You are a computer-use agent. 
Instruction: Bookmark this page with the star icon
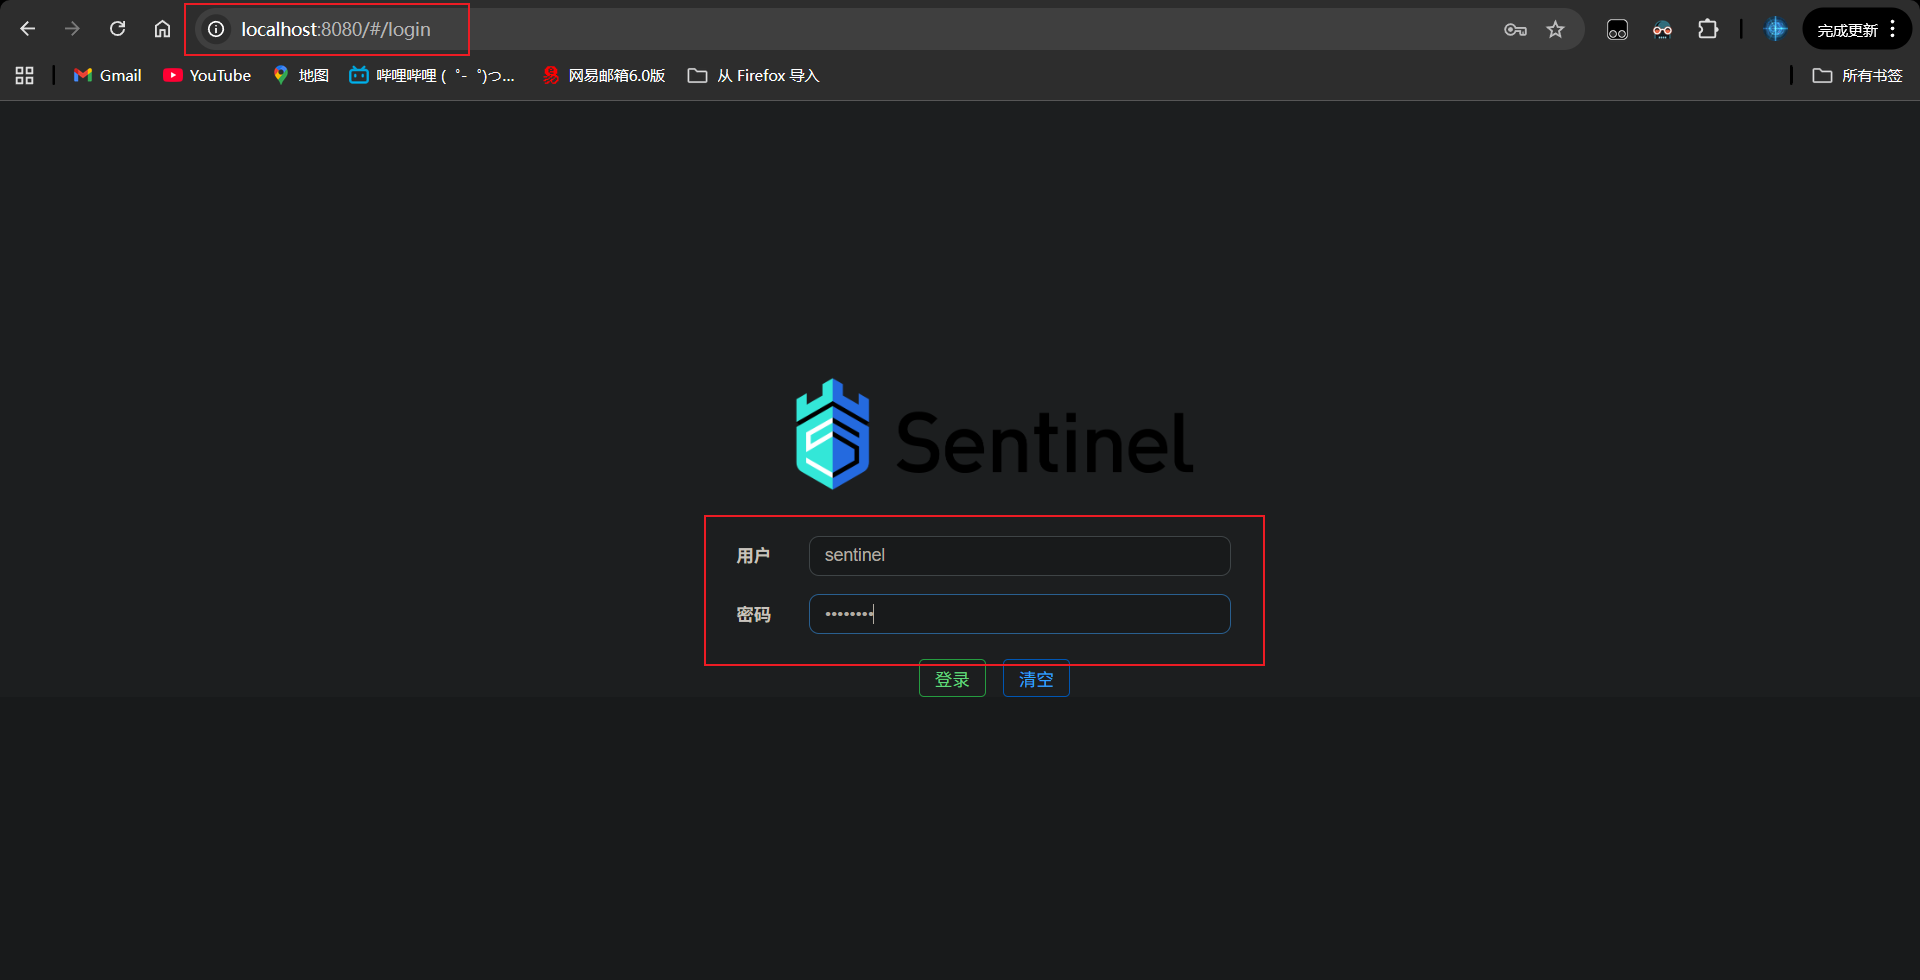[1555, 30]
